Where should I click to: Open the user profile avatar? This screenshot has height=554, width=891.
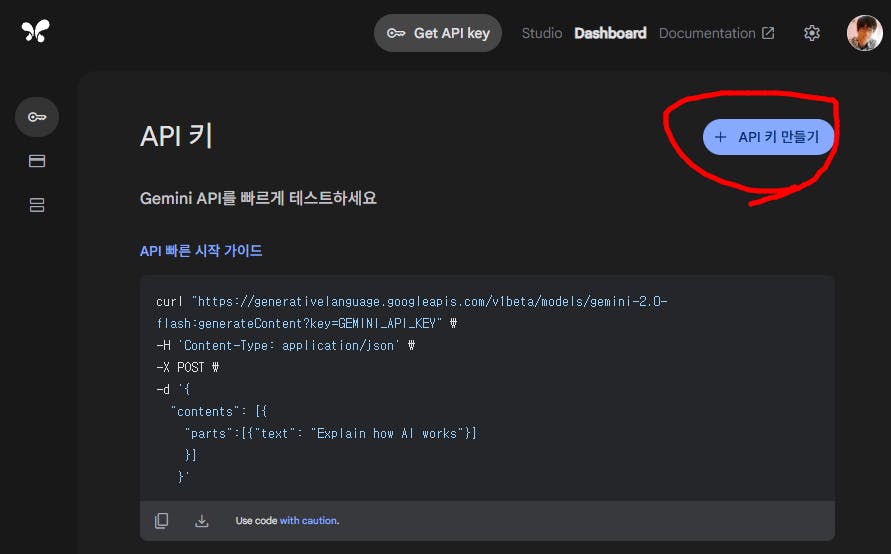click(864, 33)
